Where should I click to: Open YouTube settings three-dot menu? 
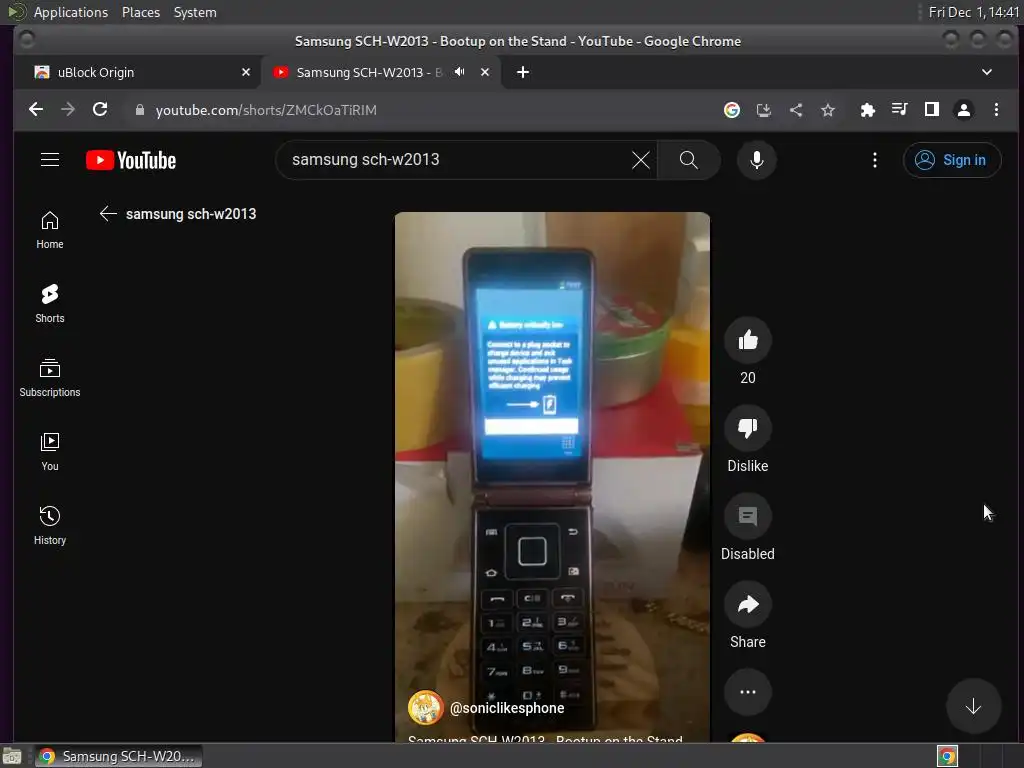[874, 160]
